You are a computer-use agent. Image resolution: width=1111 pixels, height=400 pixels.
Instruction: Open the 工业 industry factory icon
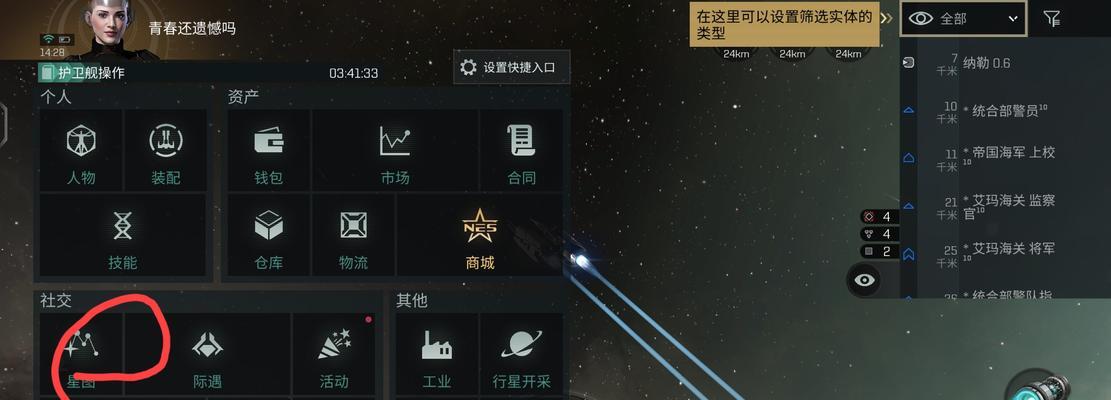click(436, 354)
